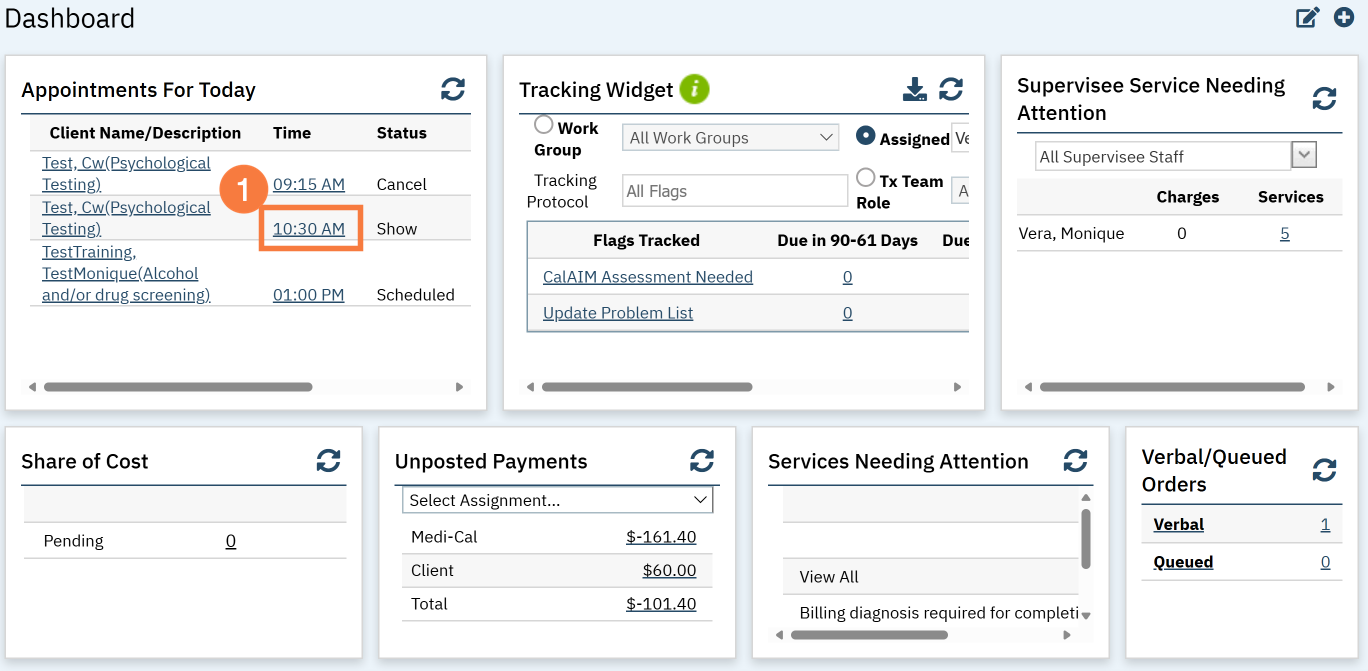Refresh the Tracking Widget

(x=951, y=89)
